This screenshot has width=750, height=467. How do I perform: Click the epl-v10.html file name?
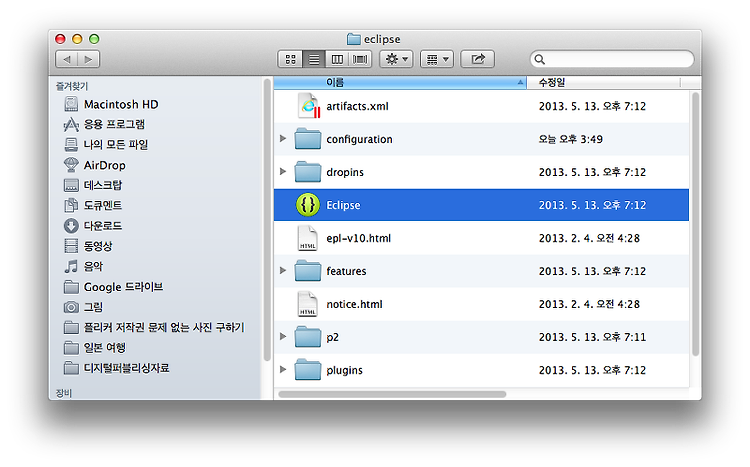click(358, 238)
